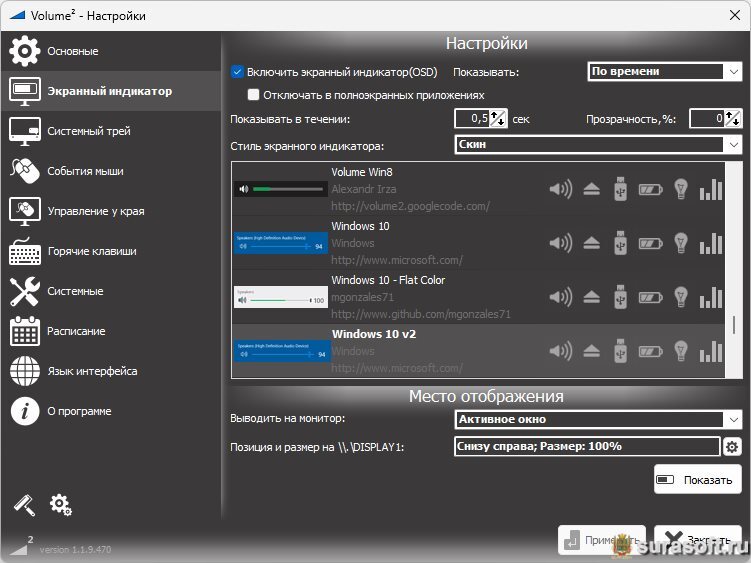Open the 'Горячие клавиши' section
751x563 pixels.
[x=91, y=251]
